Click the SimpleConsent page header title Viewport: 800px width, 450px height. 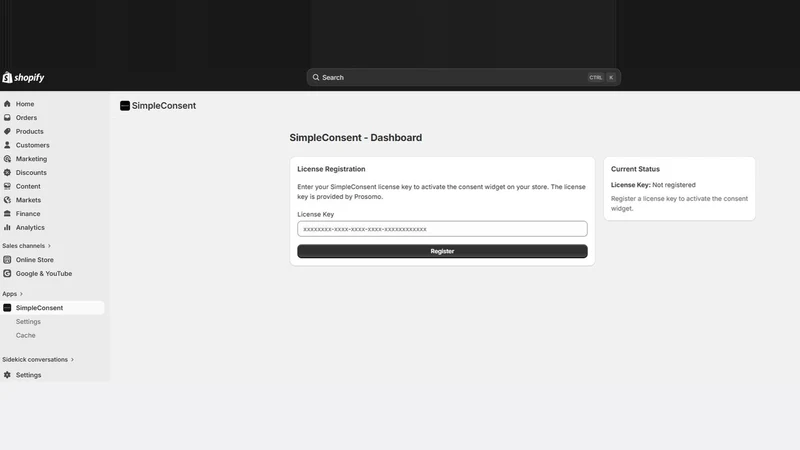[x=164, y=106]
